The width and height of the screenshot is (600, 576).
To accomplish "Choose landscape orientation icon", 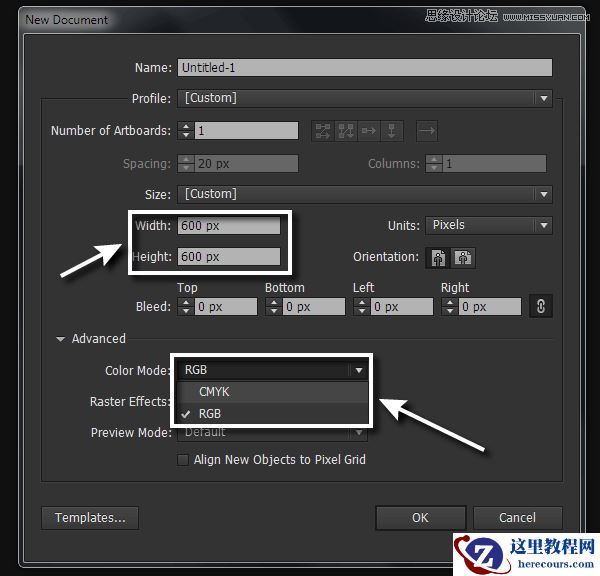I will pyautogui.click(x=463, y=257).
